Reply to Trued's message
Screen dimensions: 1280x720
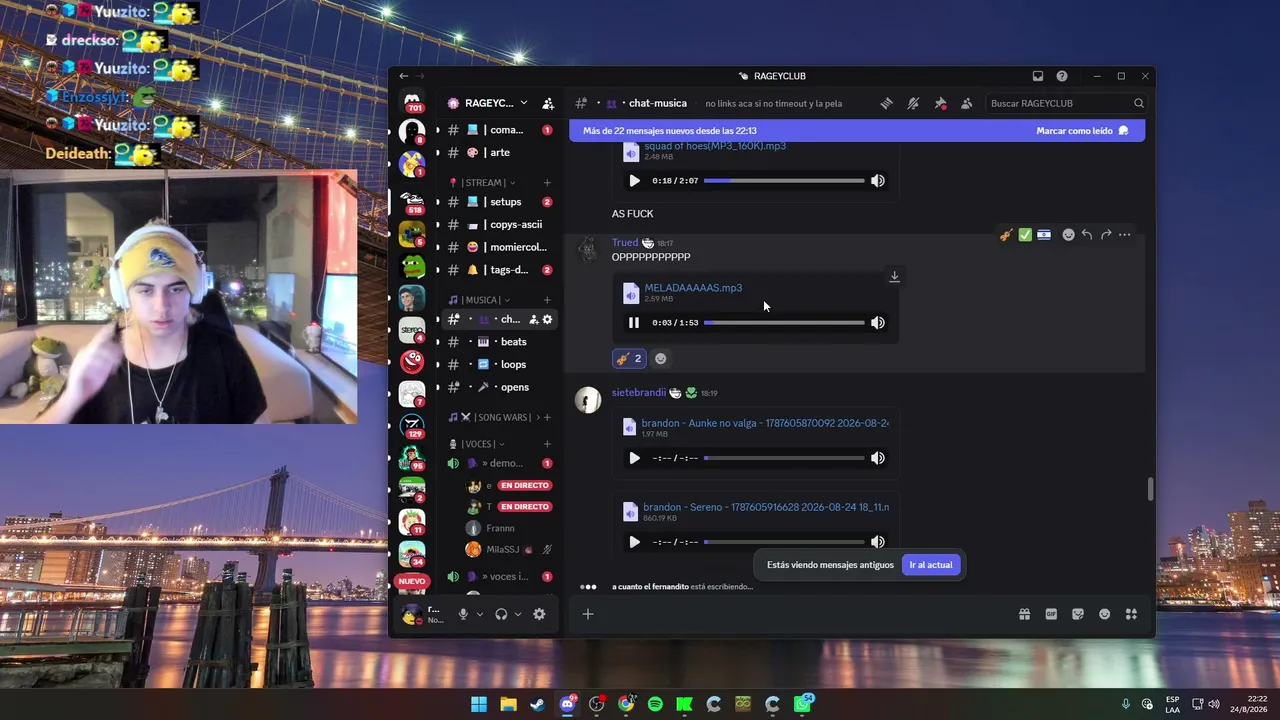1087,235
